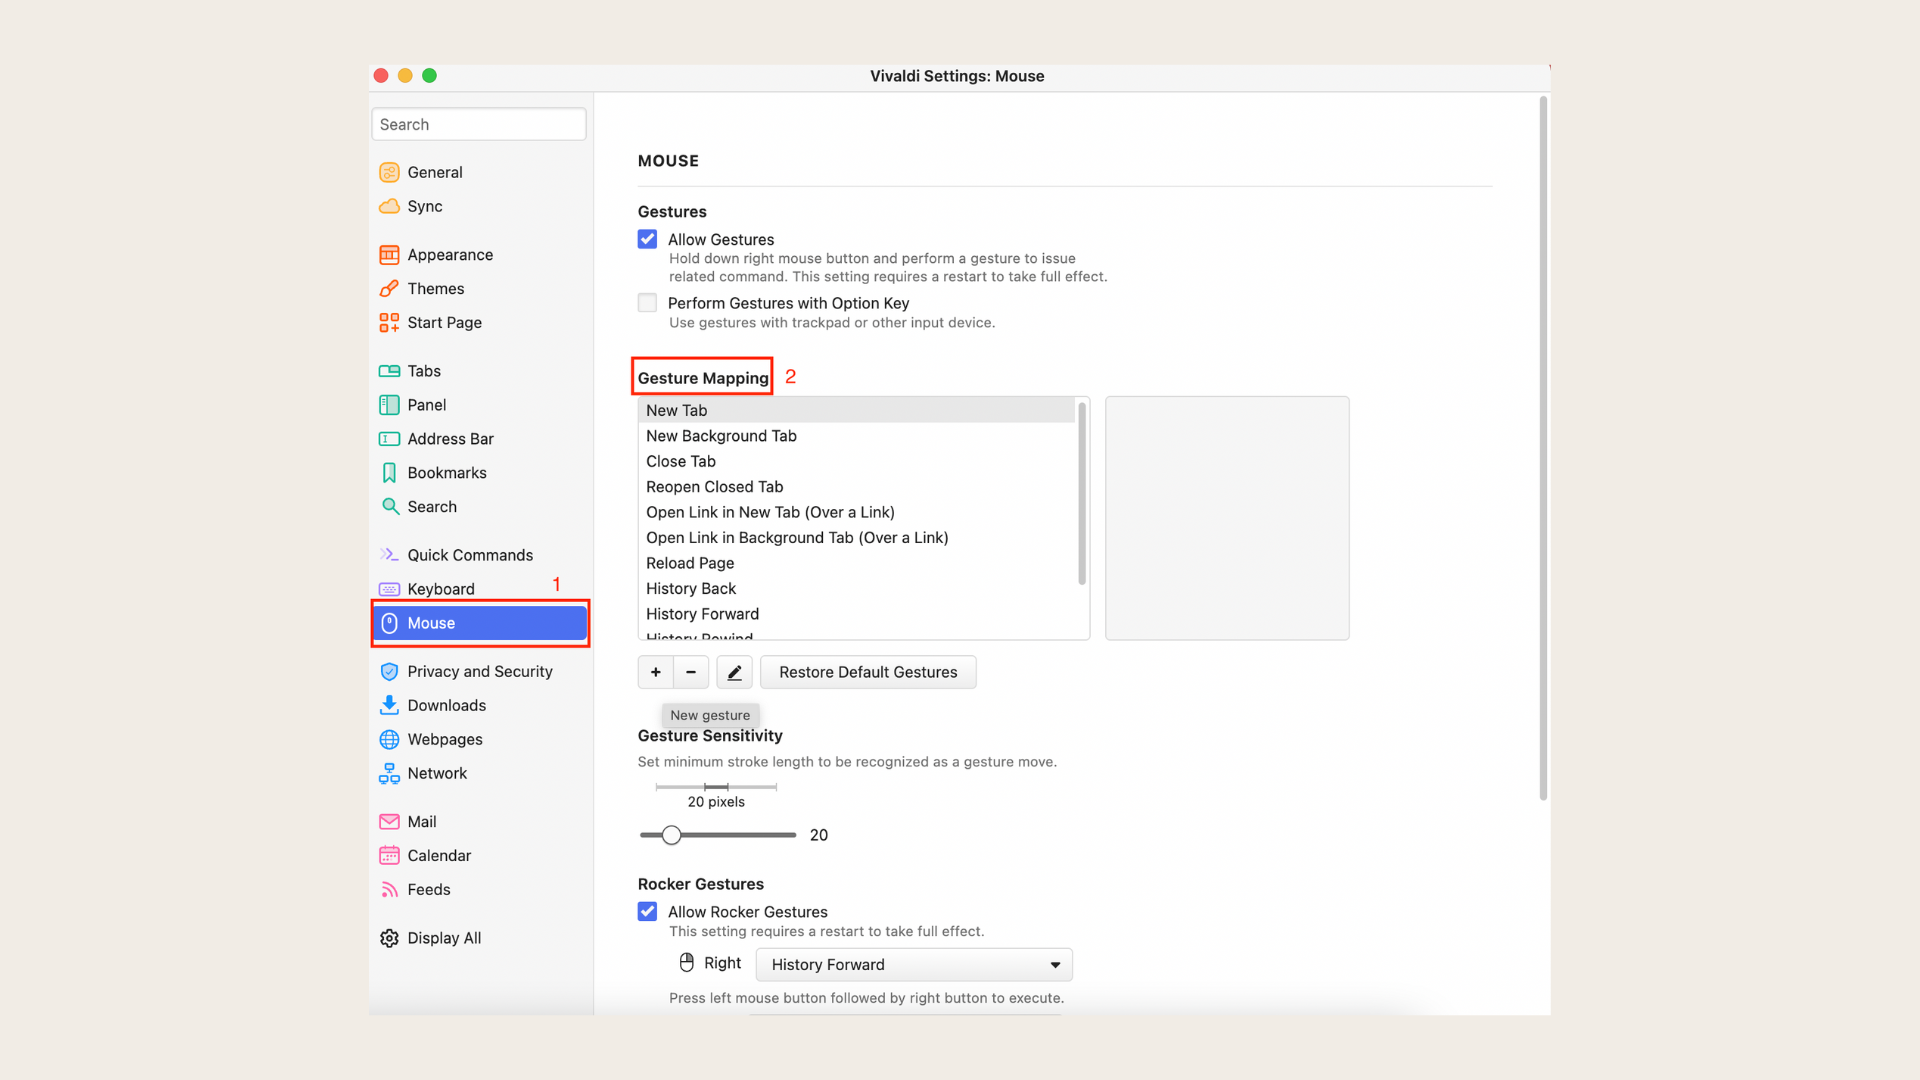Edit gesture using pencil button

(734, 672)
